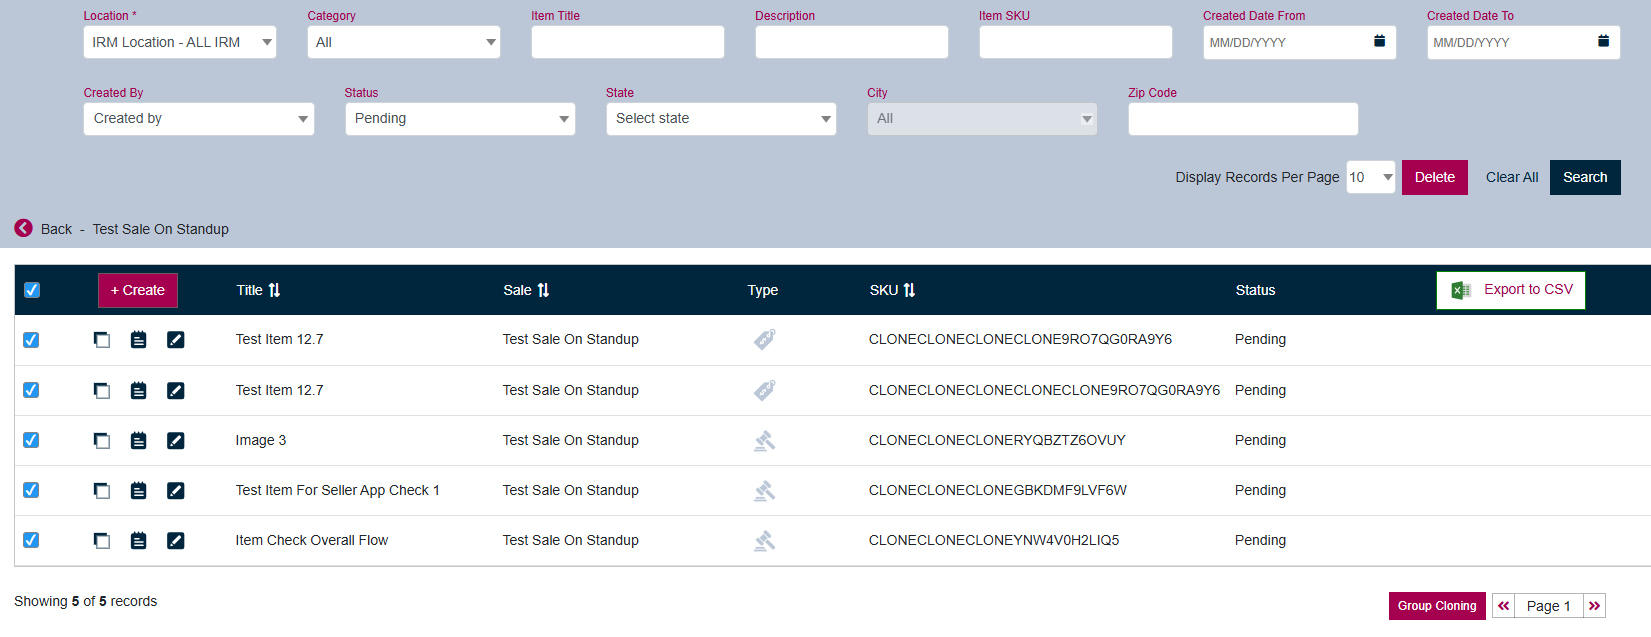1651x637 pixels.
Task: Focus the Description input field
Action: [852, 42]
